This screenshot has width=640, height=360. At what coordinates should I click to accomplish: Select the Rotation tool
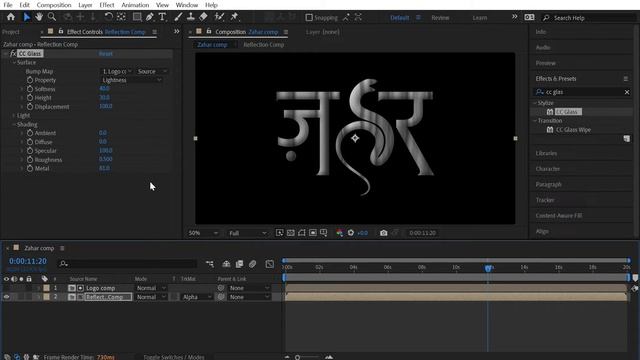point(109,17)
